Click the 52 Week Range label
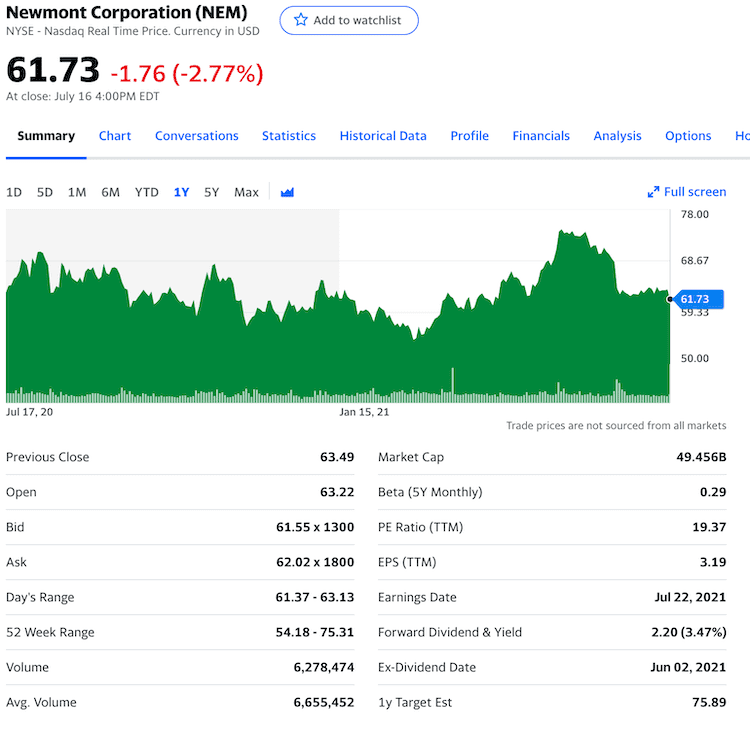The width and height of the screenshot is (750, 731). tap(50, 632)
